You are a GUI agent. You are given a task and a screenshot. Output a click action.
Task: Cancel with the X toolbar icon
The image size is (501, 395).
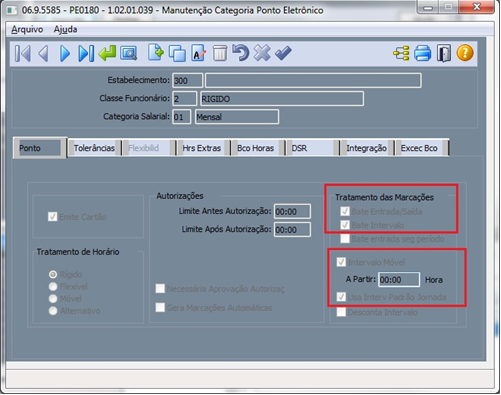[x=262, y=53]
